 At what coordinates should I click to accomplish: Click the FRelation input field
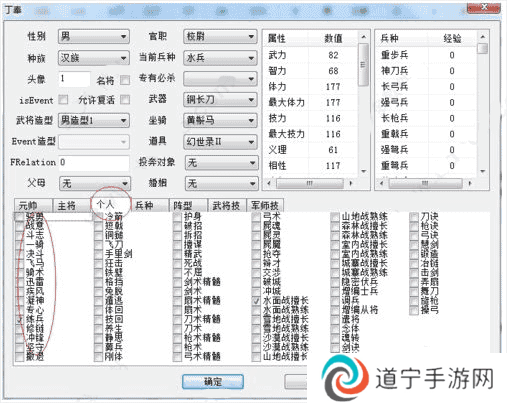coord(94,163)
